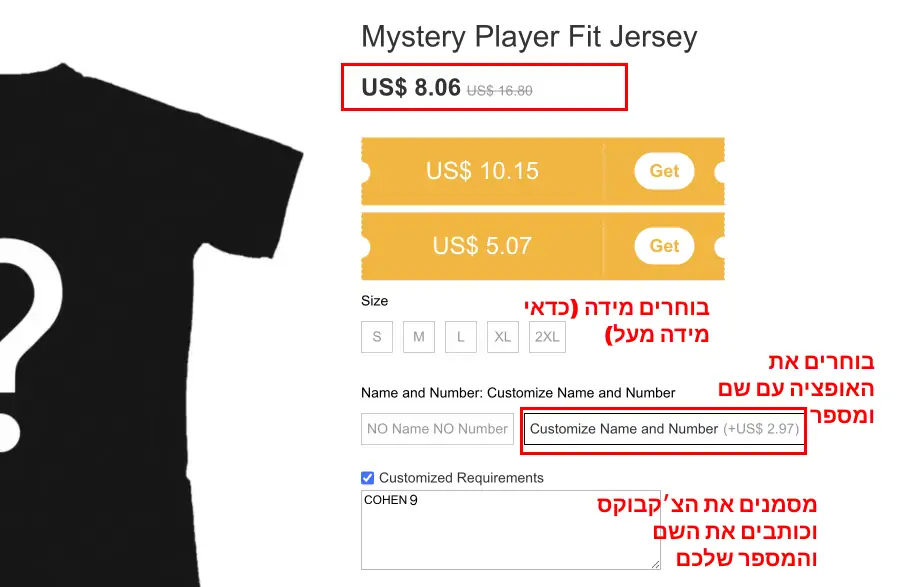Claim the US$ 5.07 coupon with Get
903x587 pixels.
click(x=664, y=246)
